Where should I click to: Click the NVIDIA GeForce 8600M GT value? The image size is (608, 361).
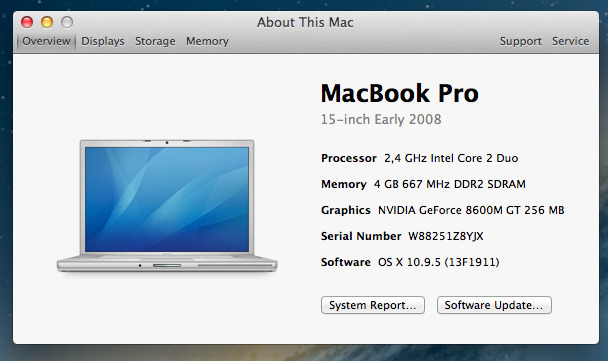(471, 210)
